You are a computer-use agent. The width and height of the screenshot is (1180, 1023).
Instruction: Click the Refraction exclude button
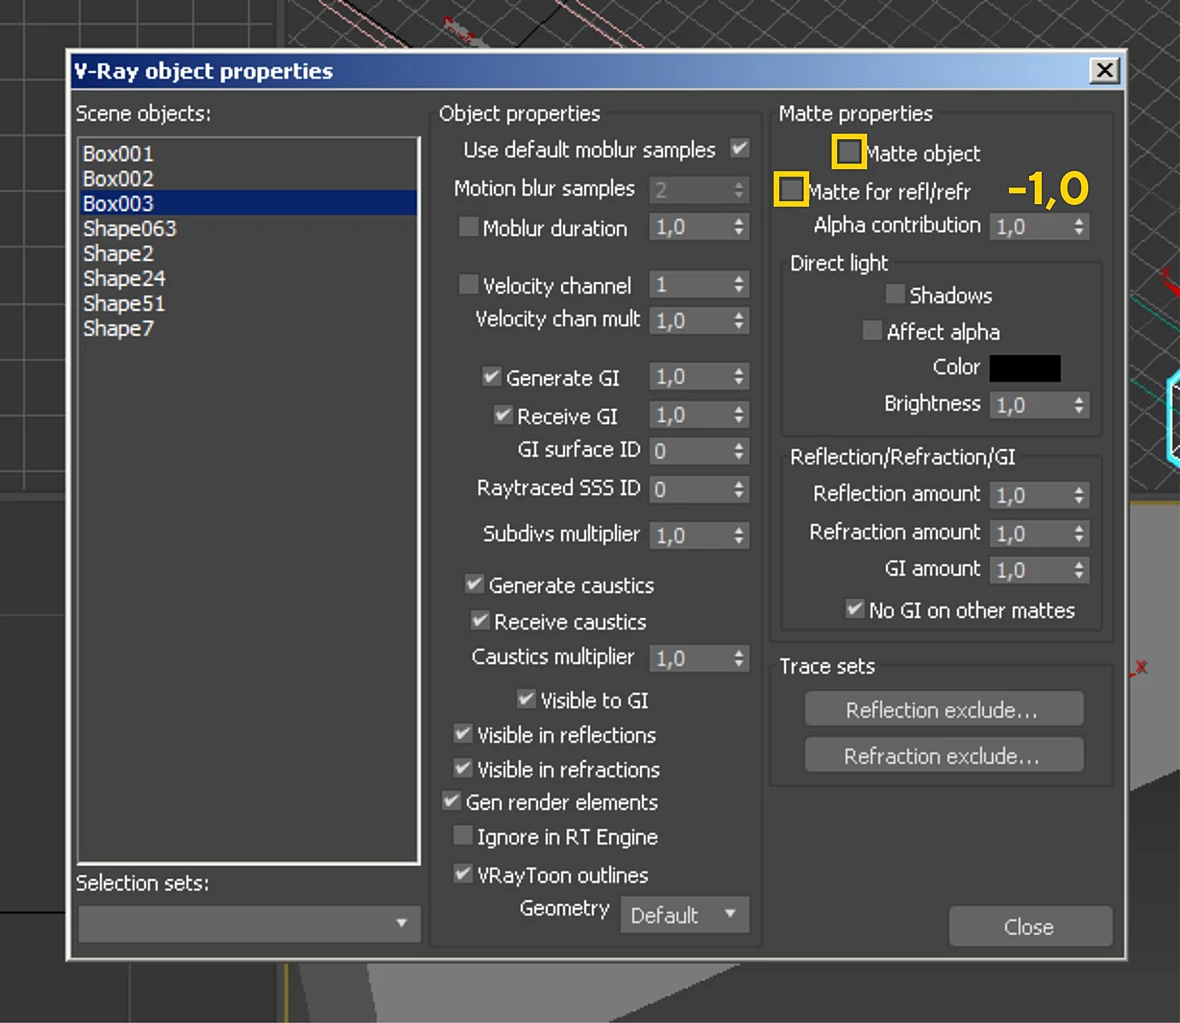944,755
